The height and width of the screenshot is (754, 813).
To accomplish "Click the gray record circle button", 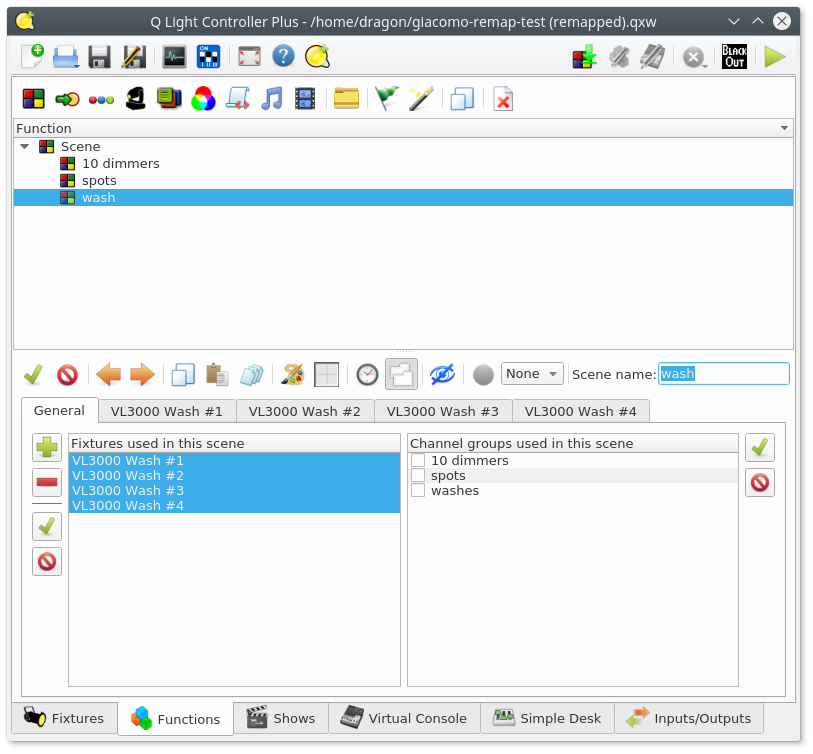I will (483, 375).
